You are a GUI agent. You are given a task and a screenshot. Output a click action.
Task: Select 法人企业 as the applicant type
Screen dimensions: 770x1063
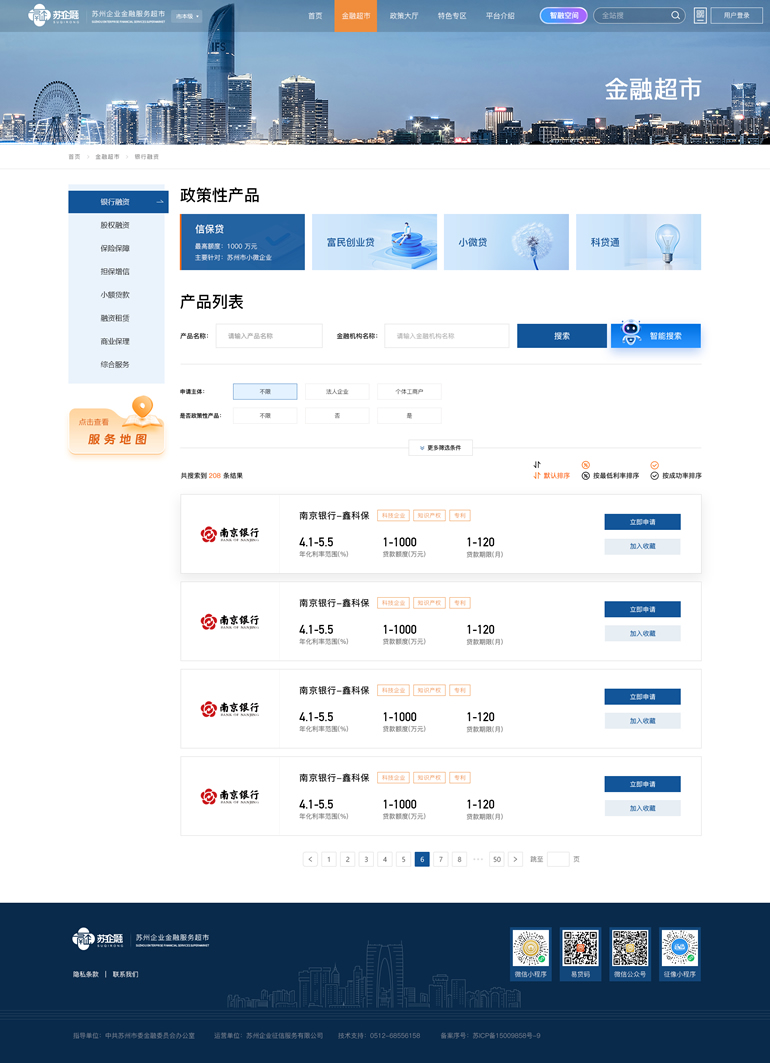pyautogui.click(x=337, y=392)
